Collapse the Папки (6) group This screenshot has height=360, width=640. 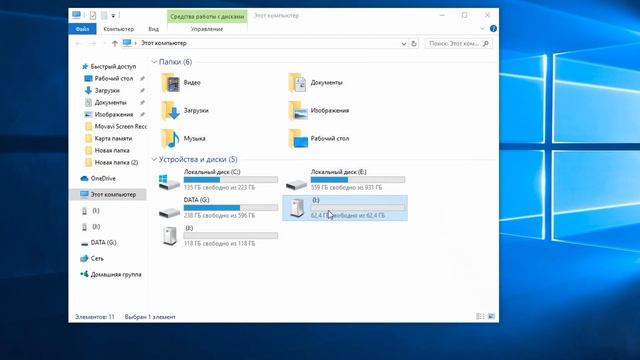pos(154,62)
